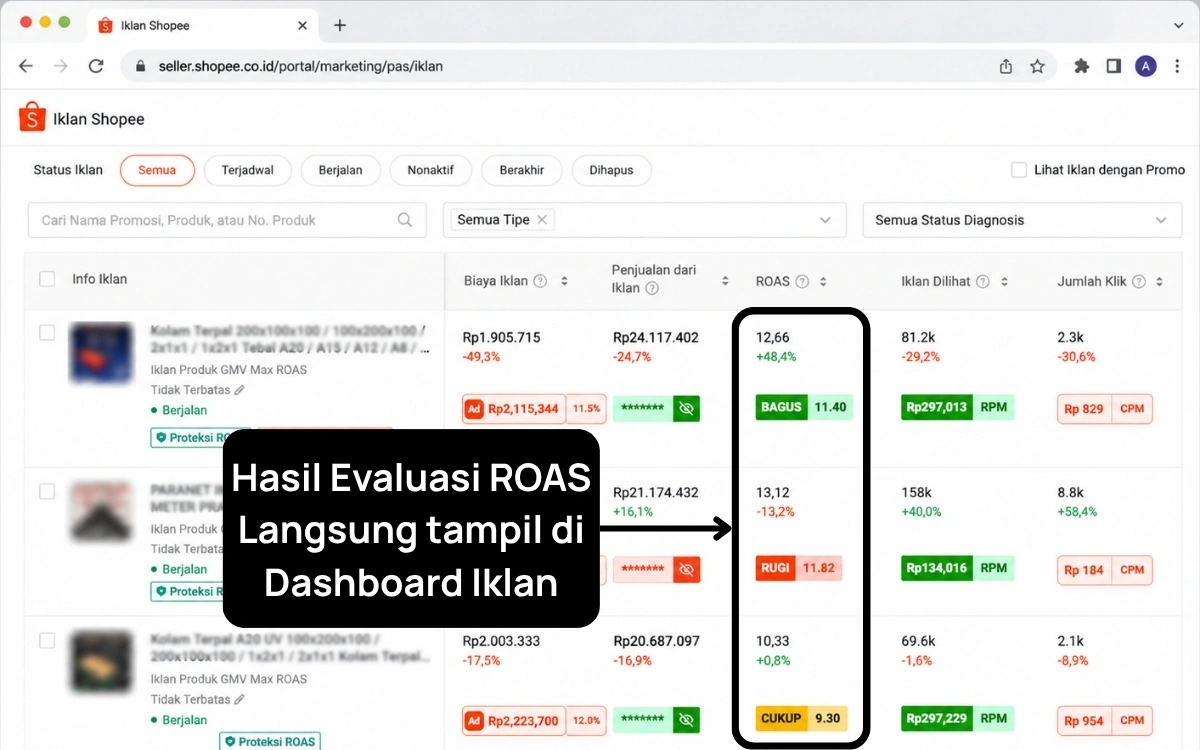Reveal hidden value in Rp24.117.402 row
This screenshot has width=1200, height=750.
(x=685, y=408)
